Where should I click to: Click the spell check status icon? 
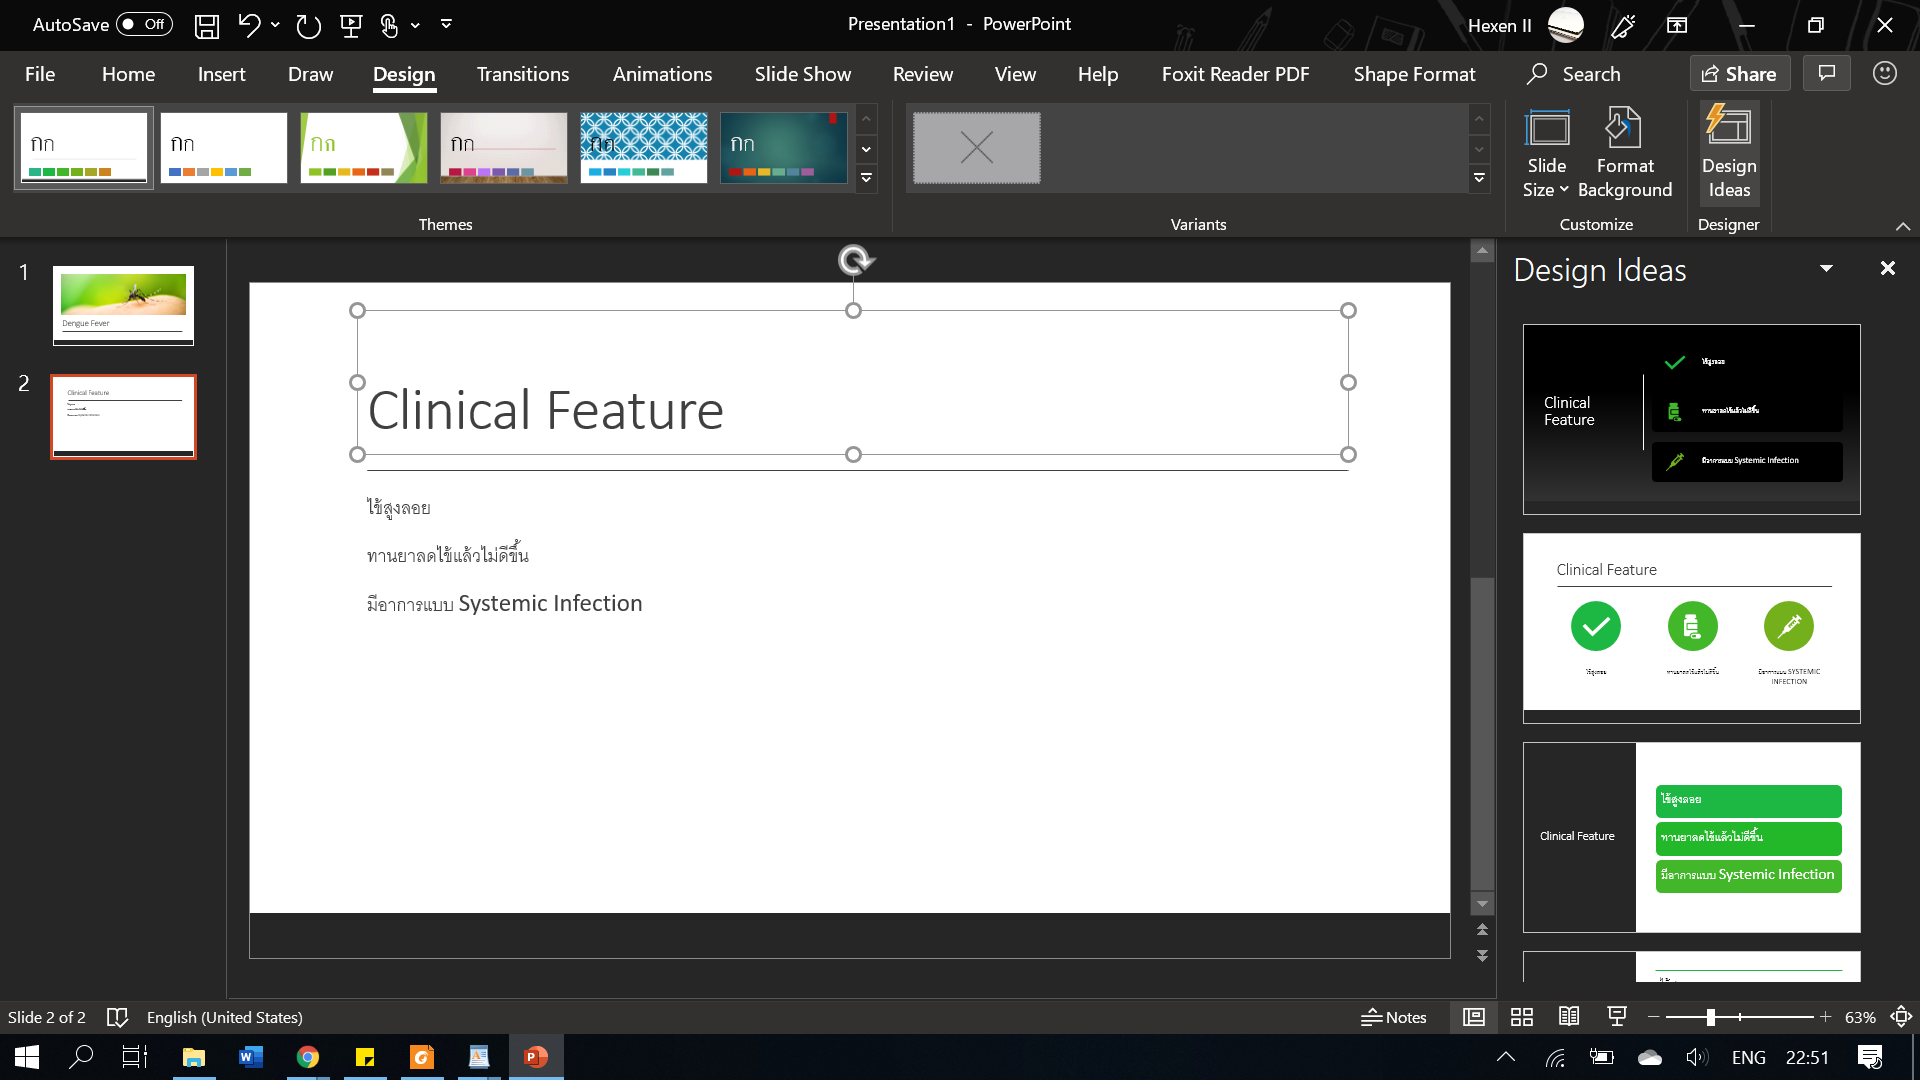point(117,1017)
